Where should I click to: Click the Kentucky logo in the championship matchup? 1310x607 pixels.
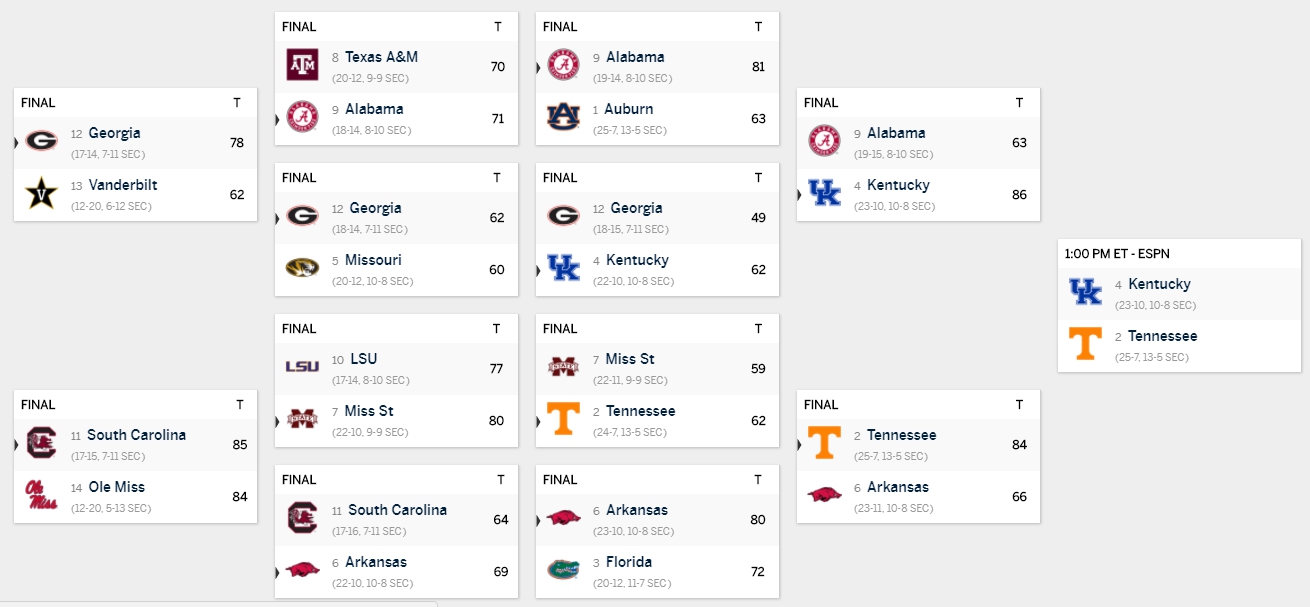tap(1085, 292)
